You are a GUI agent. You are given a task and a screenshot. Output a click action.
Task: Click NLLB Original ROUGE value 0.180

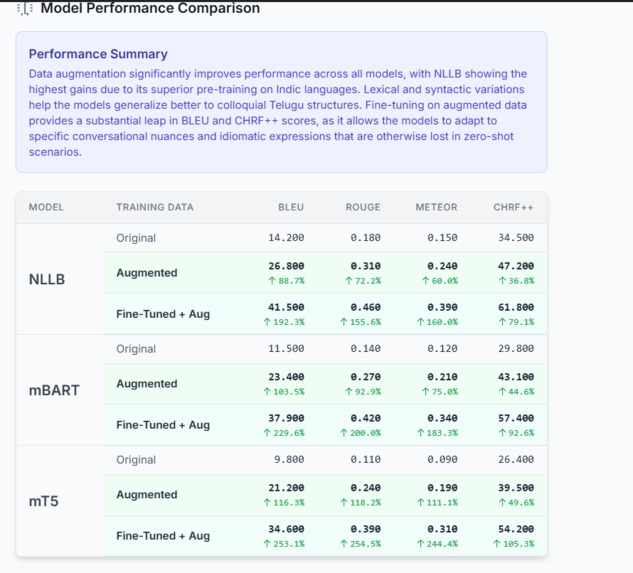click(365, 237)
